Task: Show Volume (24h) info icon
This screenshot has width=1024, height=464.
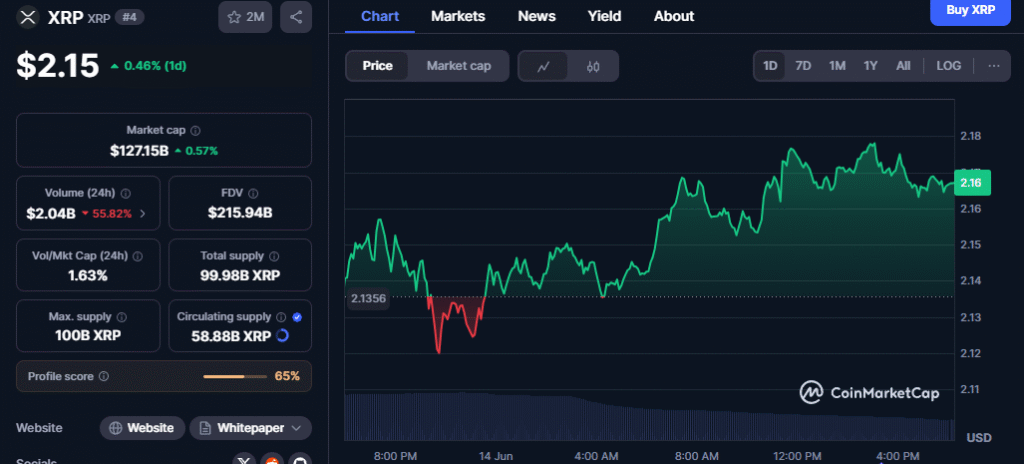Action: [x=125, y=193]
